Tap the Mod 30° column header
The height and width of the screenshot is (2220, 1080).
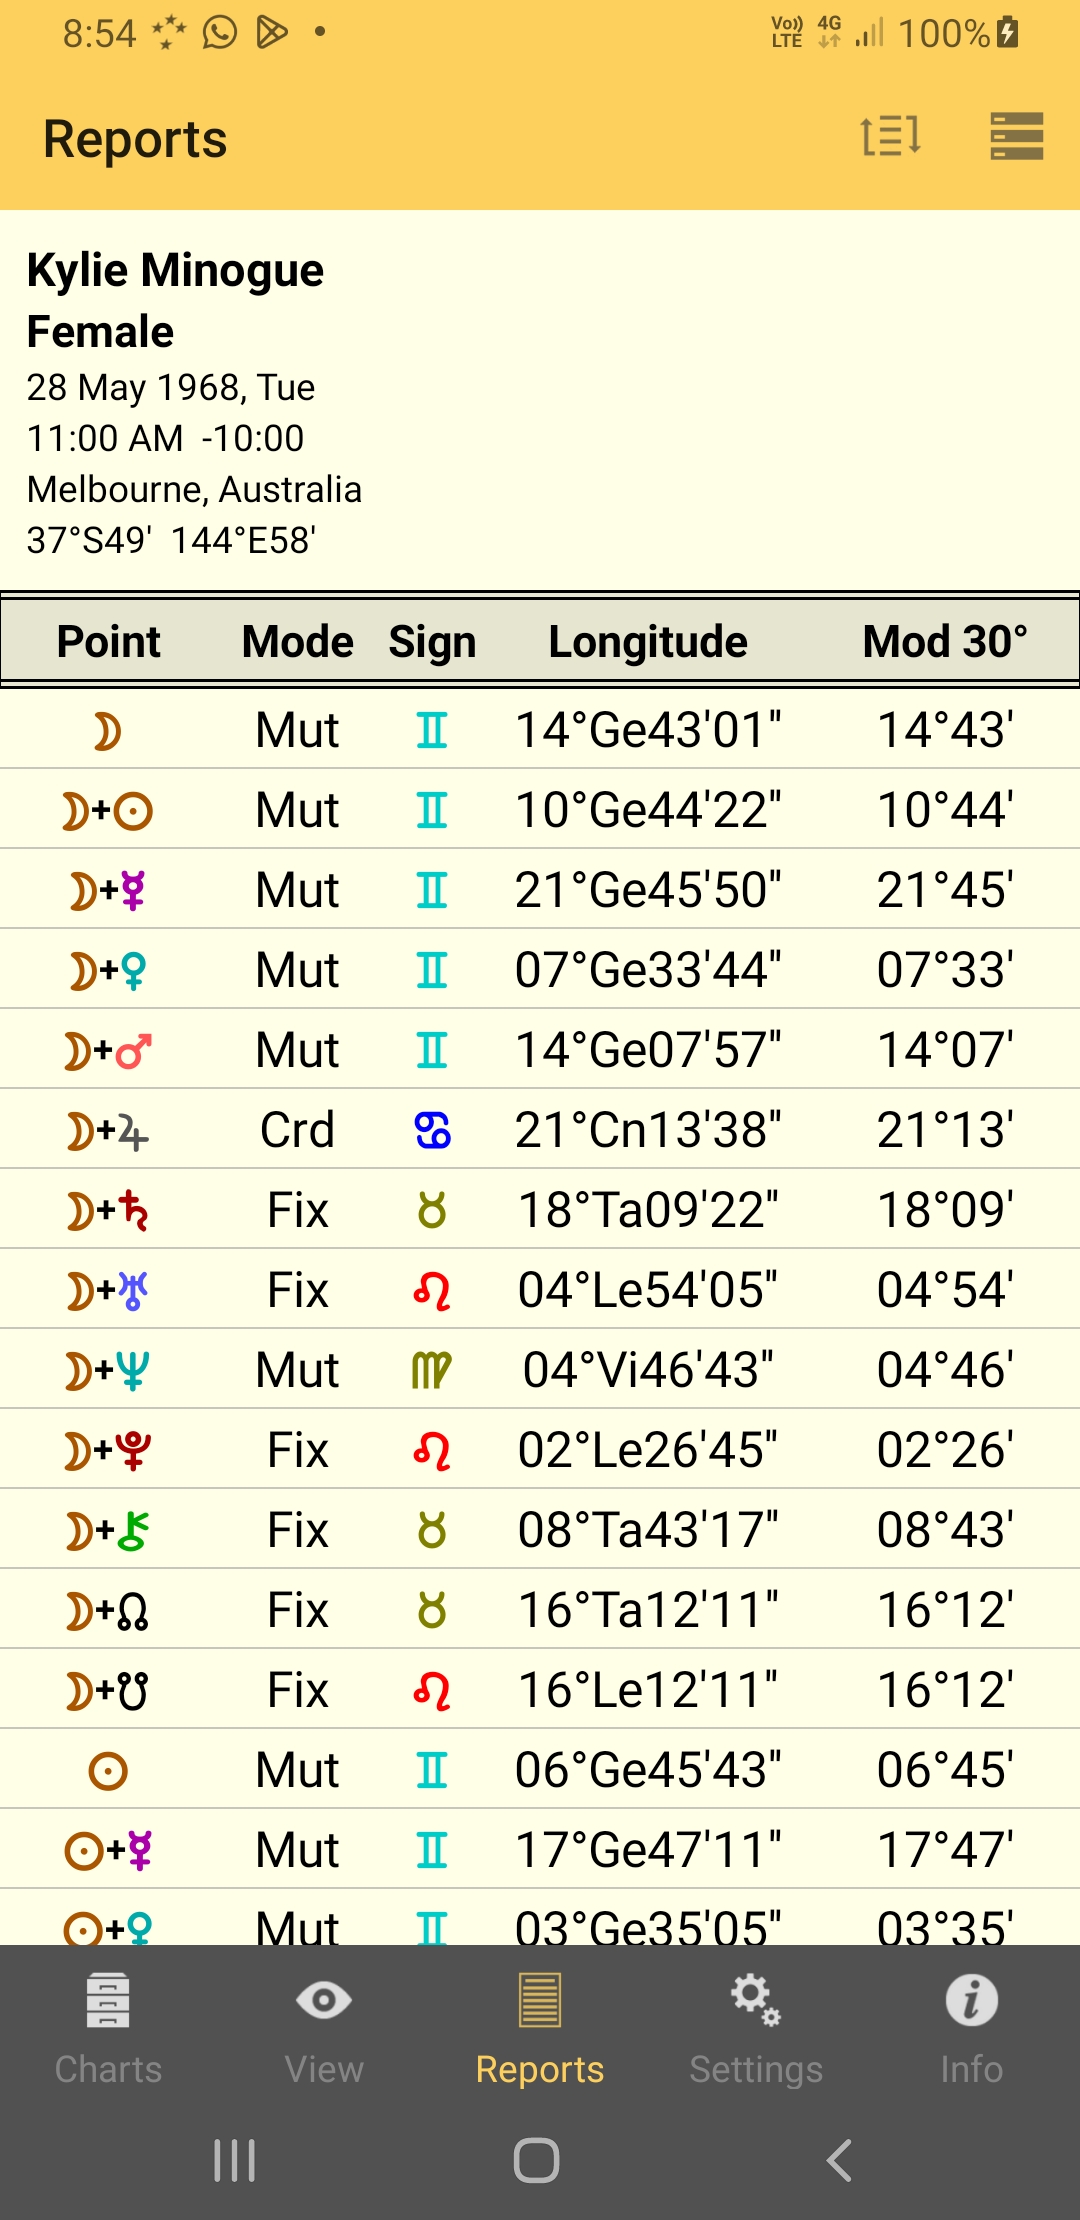coord(945,641)
